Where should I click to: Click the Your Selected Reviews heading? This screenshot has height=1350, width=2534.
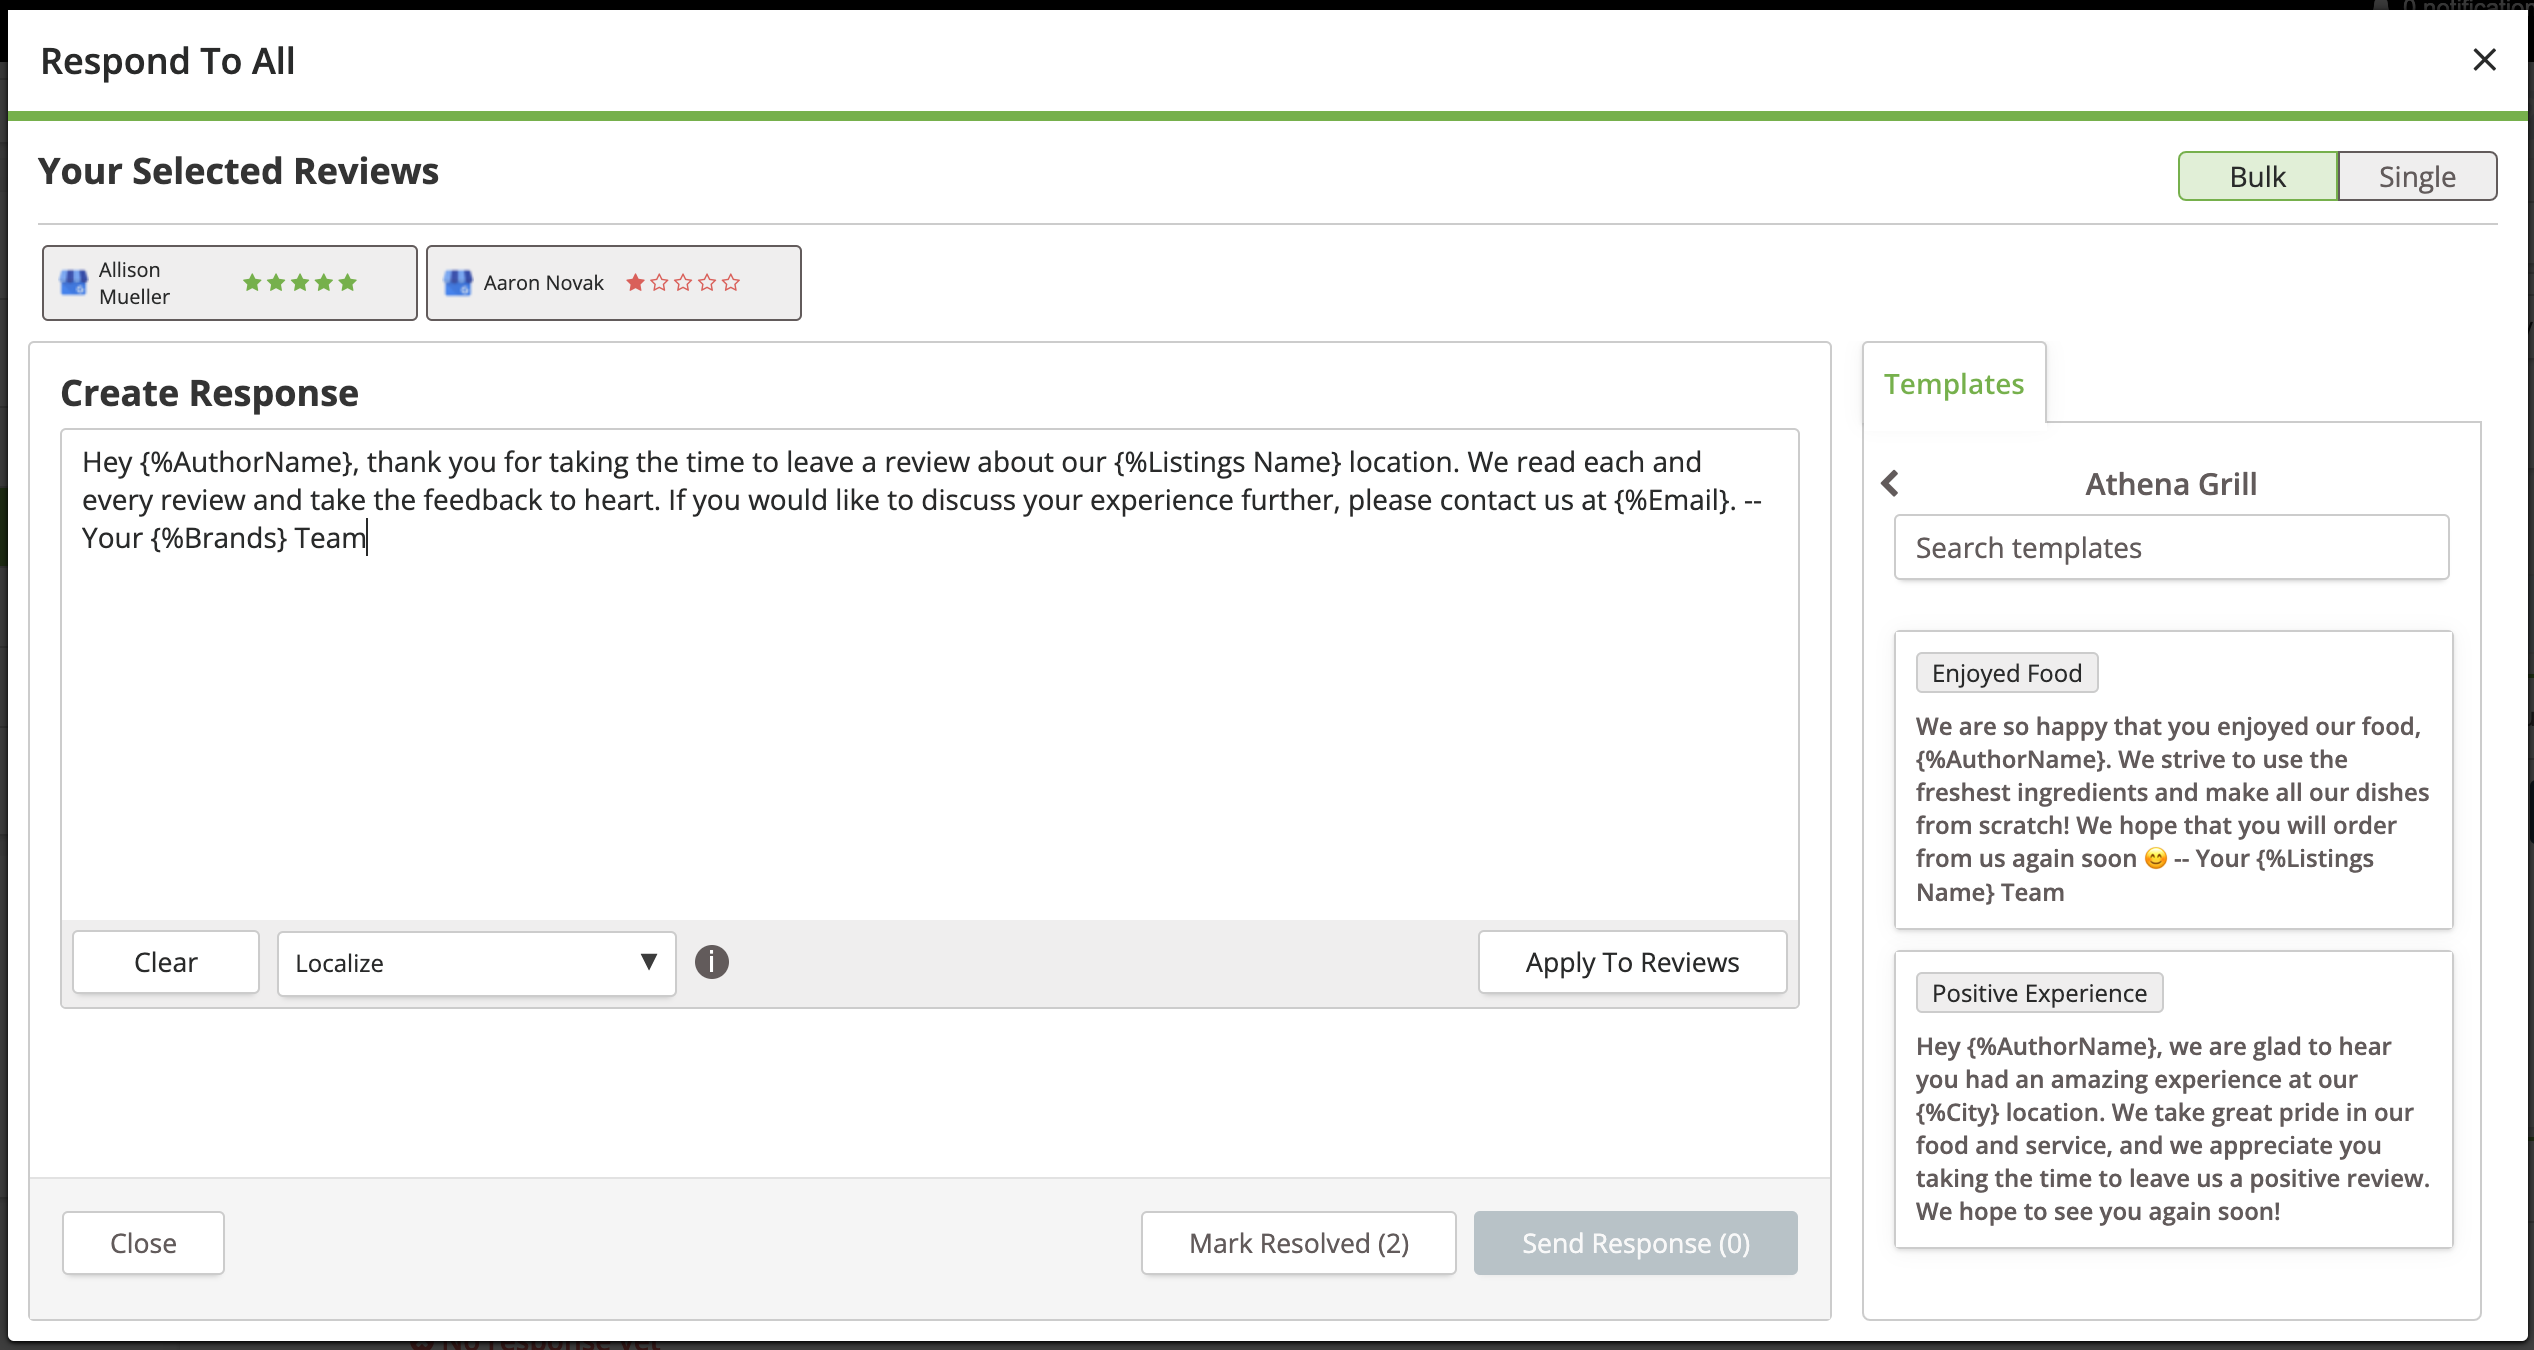coord(239,172)
